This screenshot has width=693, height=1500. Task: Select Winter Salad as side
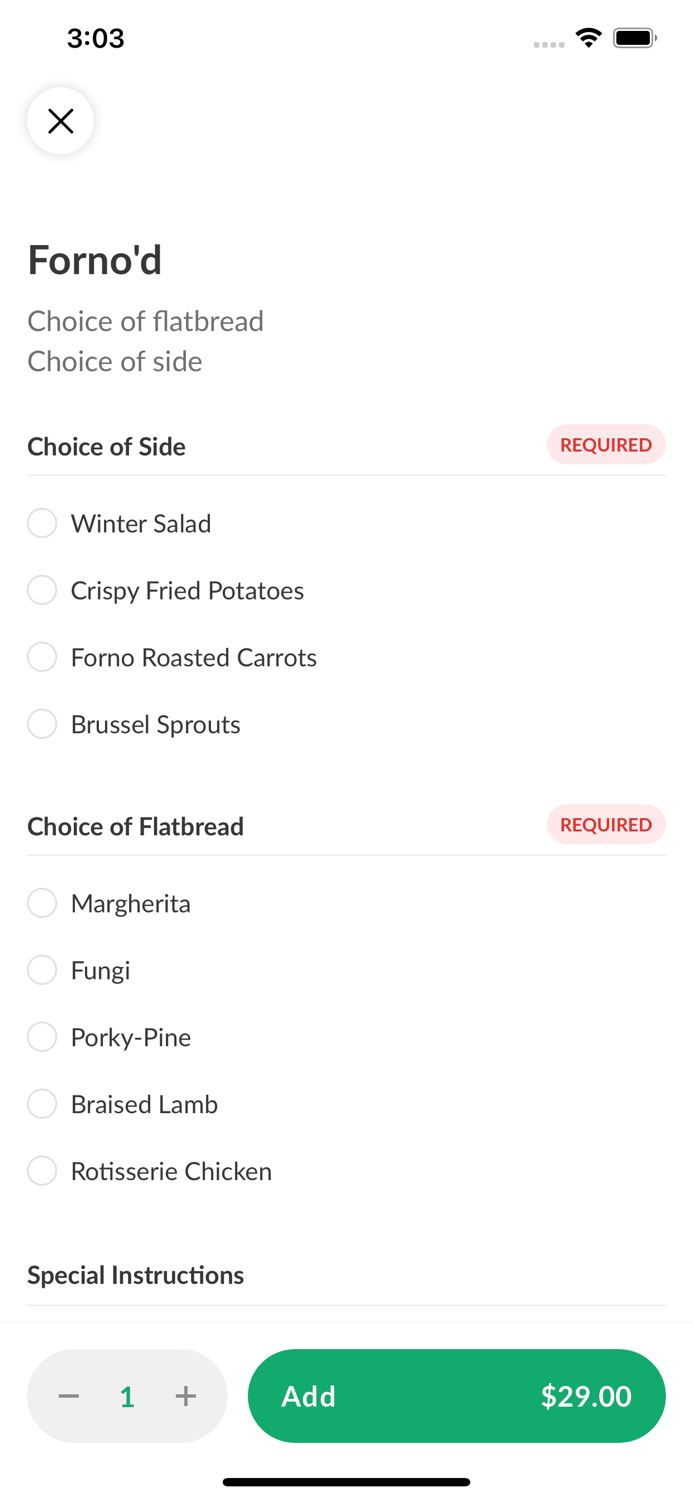click(42, 523)
